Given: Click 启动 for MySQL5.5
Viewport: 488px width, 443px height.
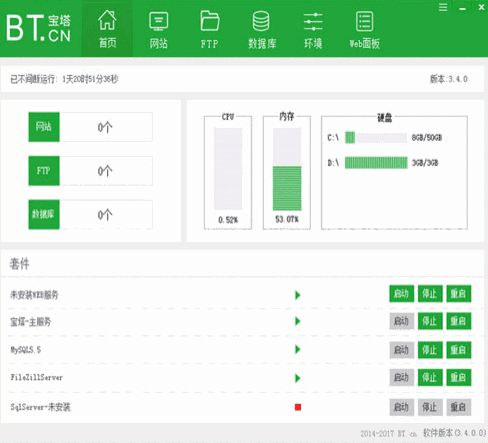Looking at the screenshot, I should click(x=401, y=350).
